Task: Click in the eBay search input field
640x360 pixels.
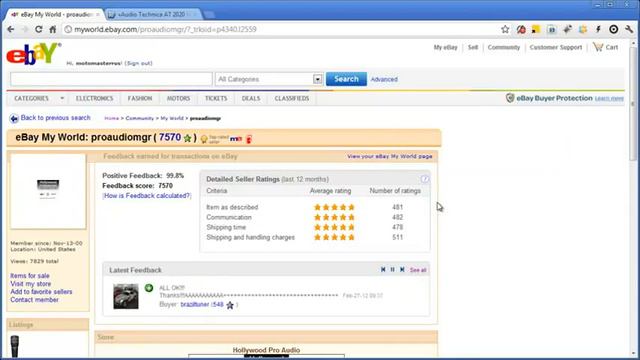Action: pyautogui.click(x=111, y=79)
